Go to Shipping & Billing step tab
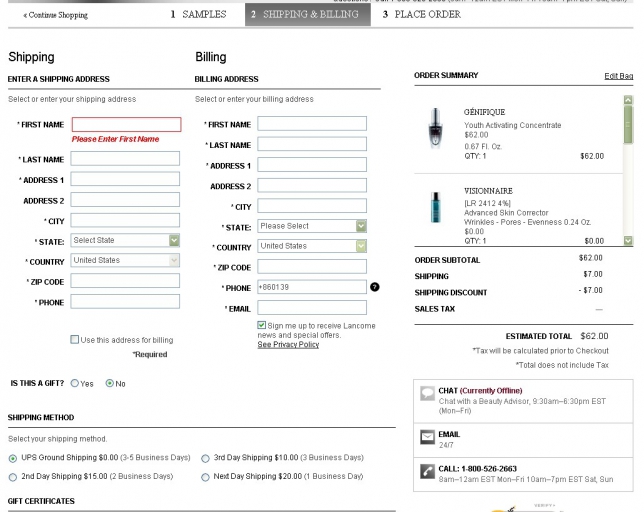644x512 pixels. click(x=308, y=14)
